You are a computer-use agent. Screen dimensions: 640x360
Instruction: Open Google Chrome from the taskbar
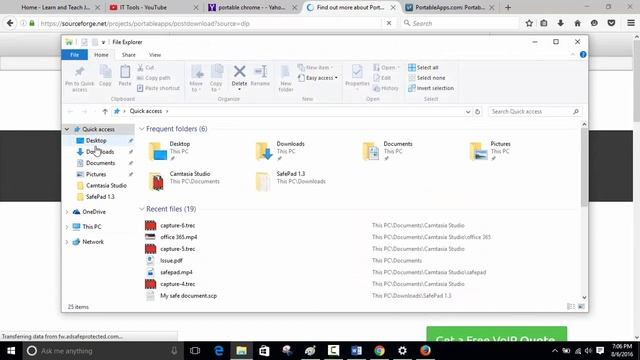pos(379,351)
